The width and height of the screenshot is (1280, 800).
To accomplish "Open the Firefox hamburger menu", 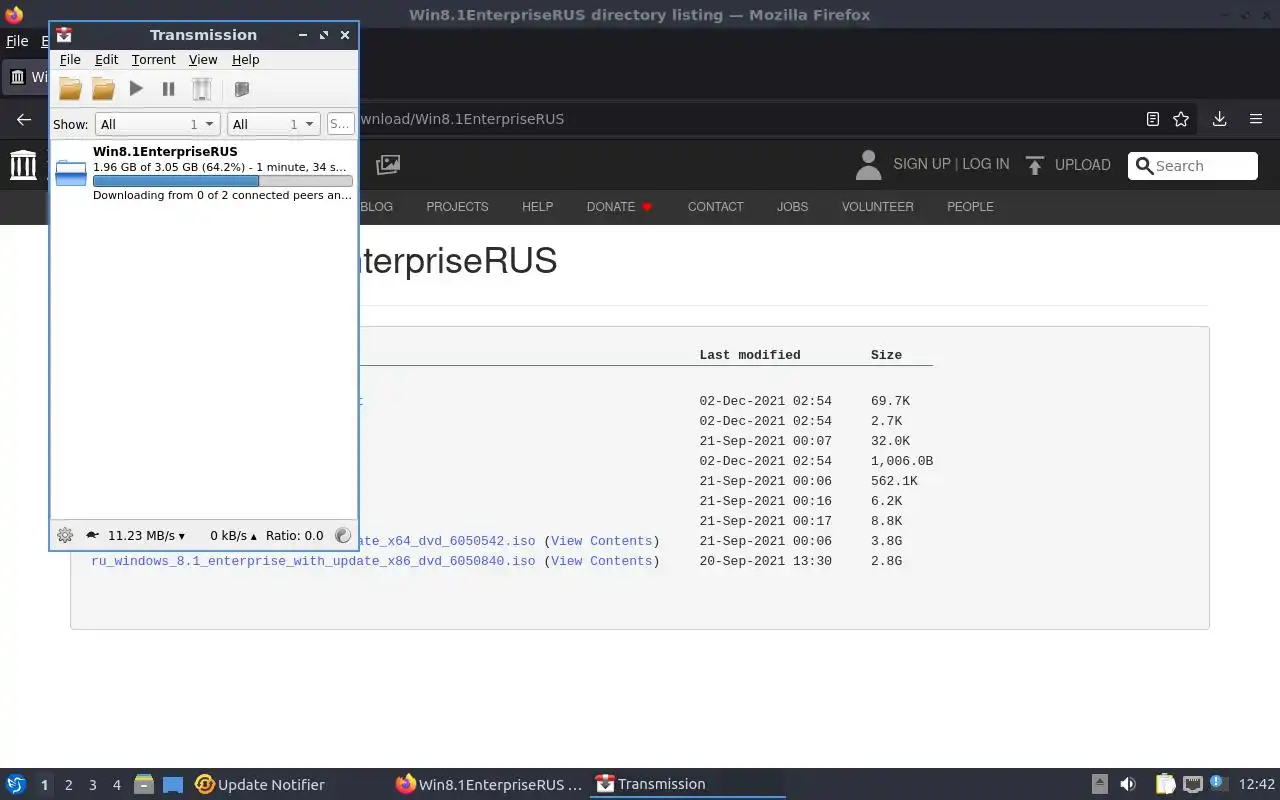I will tap(1256, 119).
